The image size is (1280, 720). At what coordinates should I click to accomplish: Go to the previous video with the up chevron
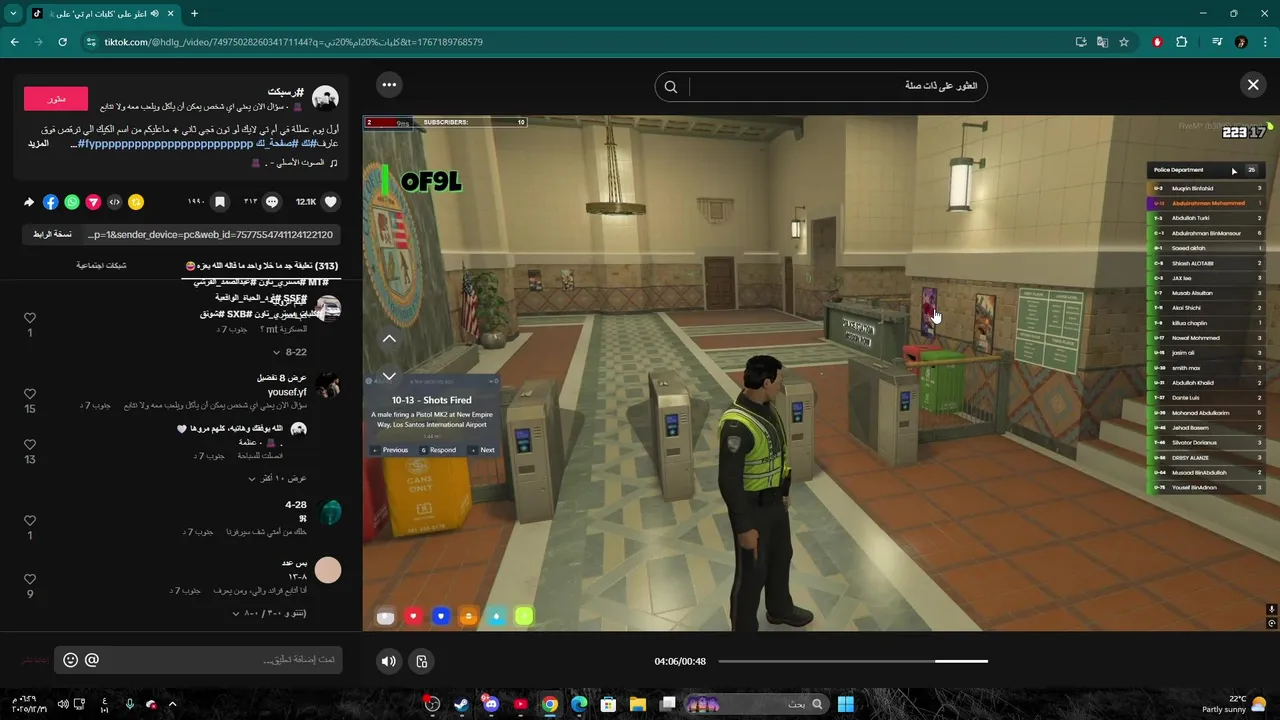[x=390, y=338]
